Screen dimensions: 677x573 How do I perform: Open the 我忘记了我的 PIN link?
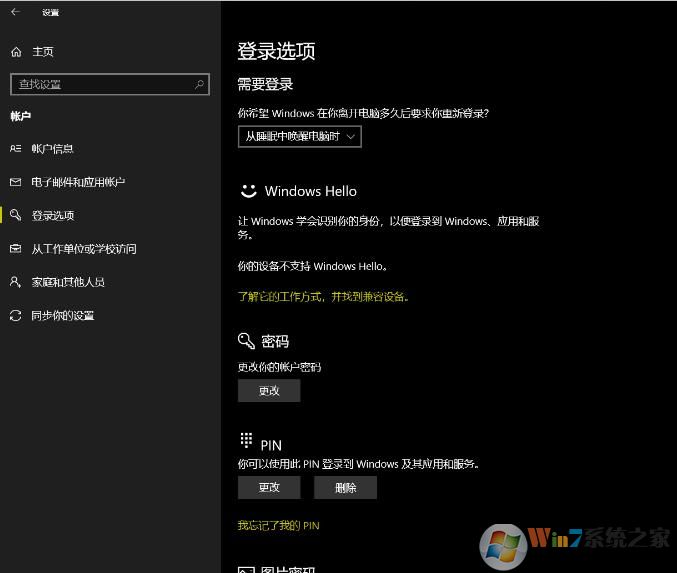278,526
